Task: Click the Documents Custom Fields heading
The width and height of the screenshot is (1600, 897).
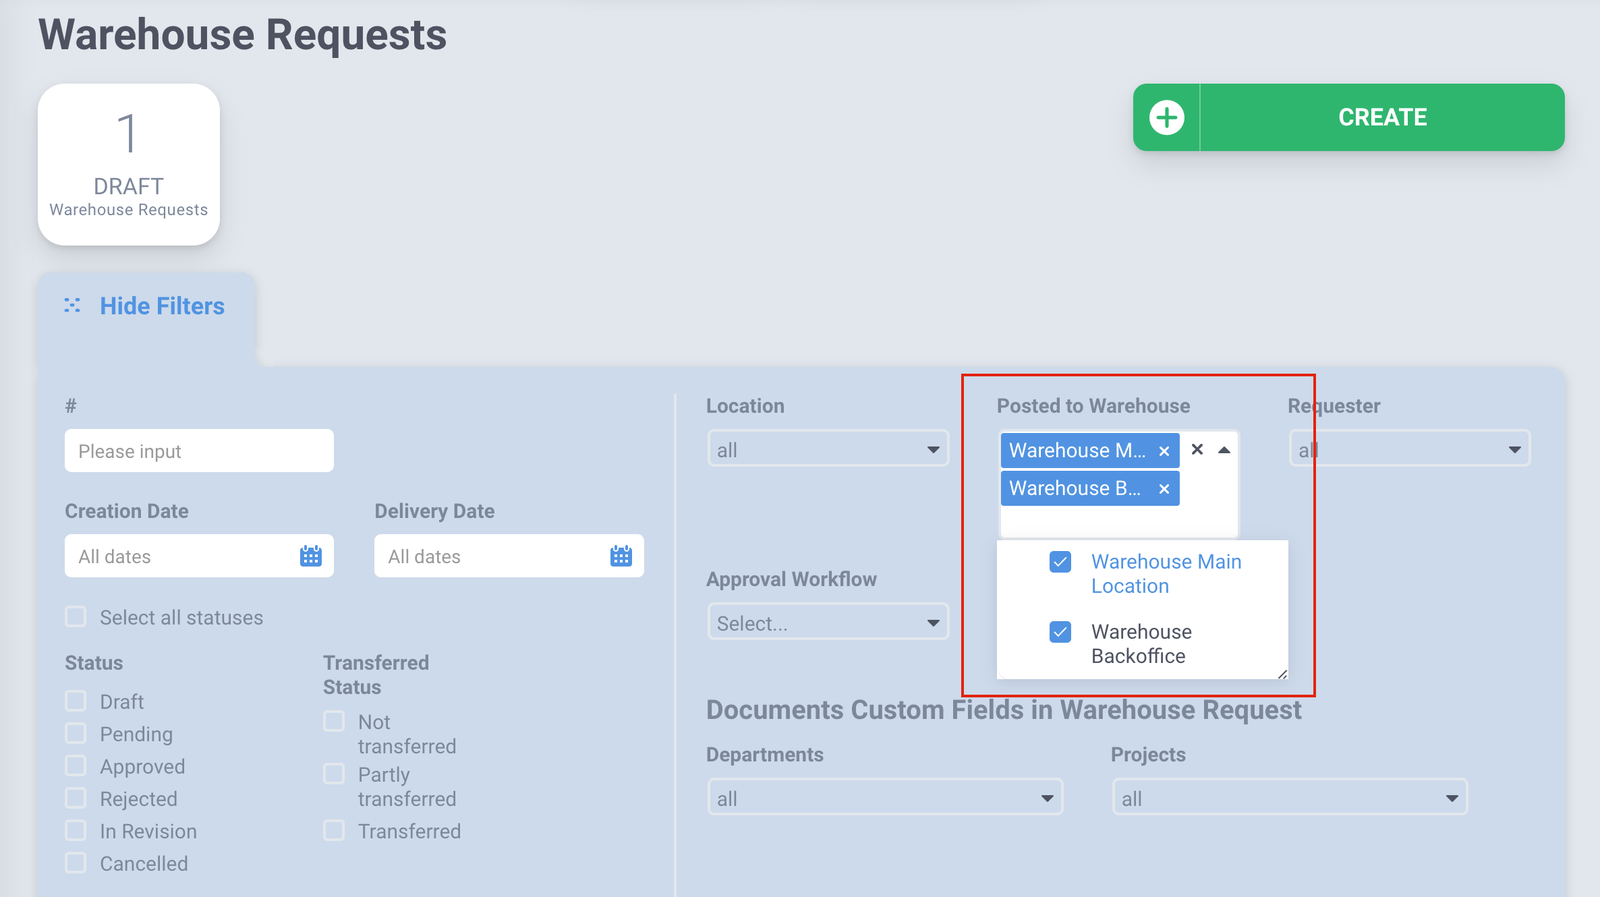Action: [x=1004, y=710]
